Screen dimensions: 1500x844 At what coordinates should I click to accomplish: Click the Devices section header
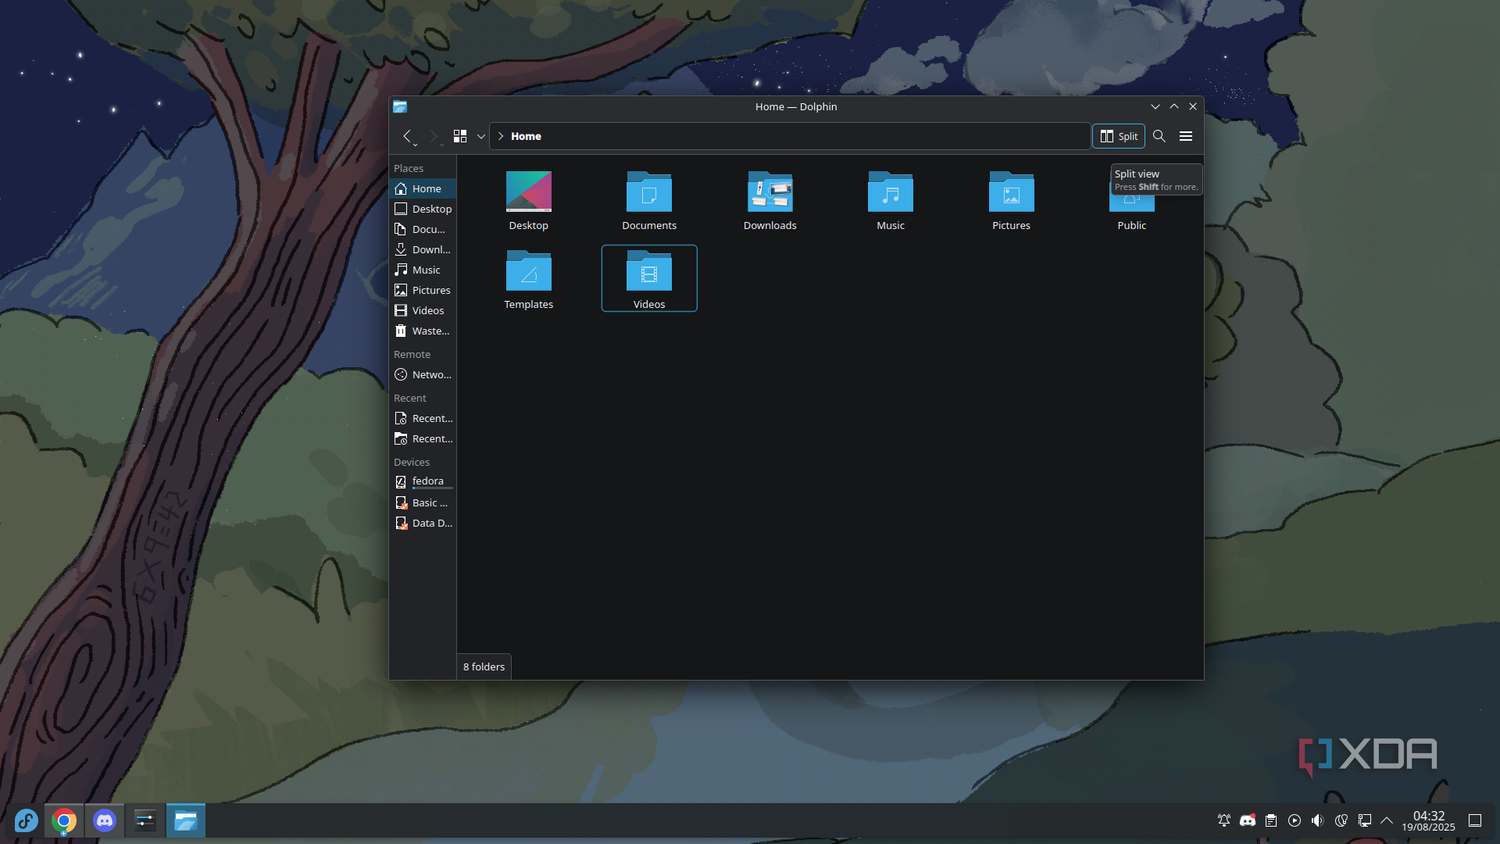tap(412, 462)
